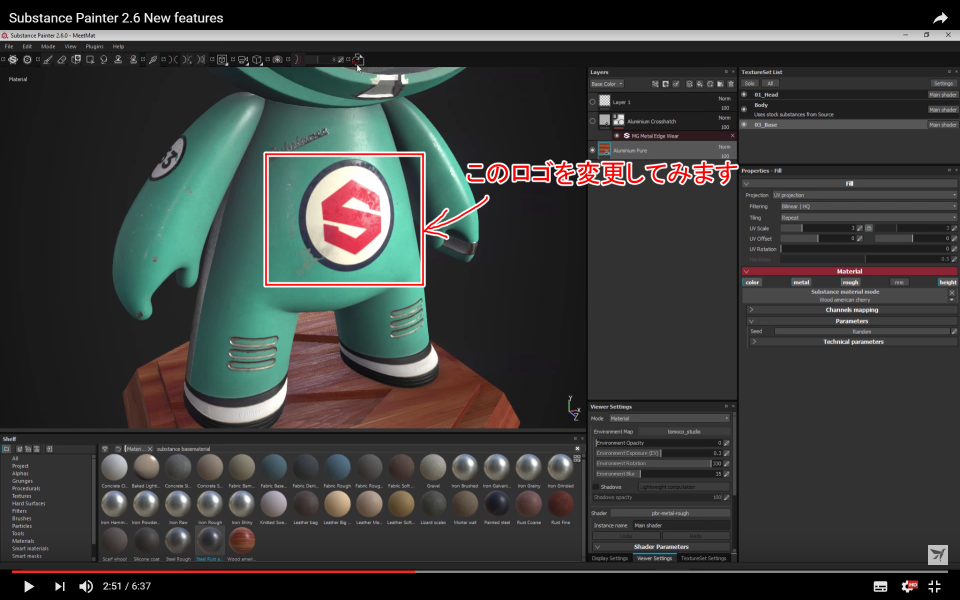This screenshot has width=960, height=600.
Task: Add a fill layer icon in Layers
Action: 700,84
